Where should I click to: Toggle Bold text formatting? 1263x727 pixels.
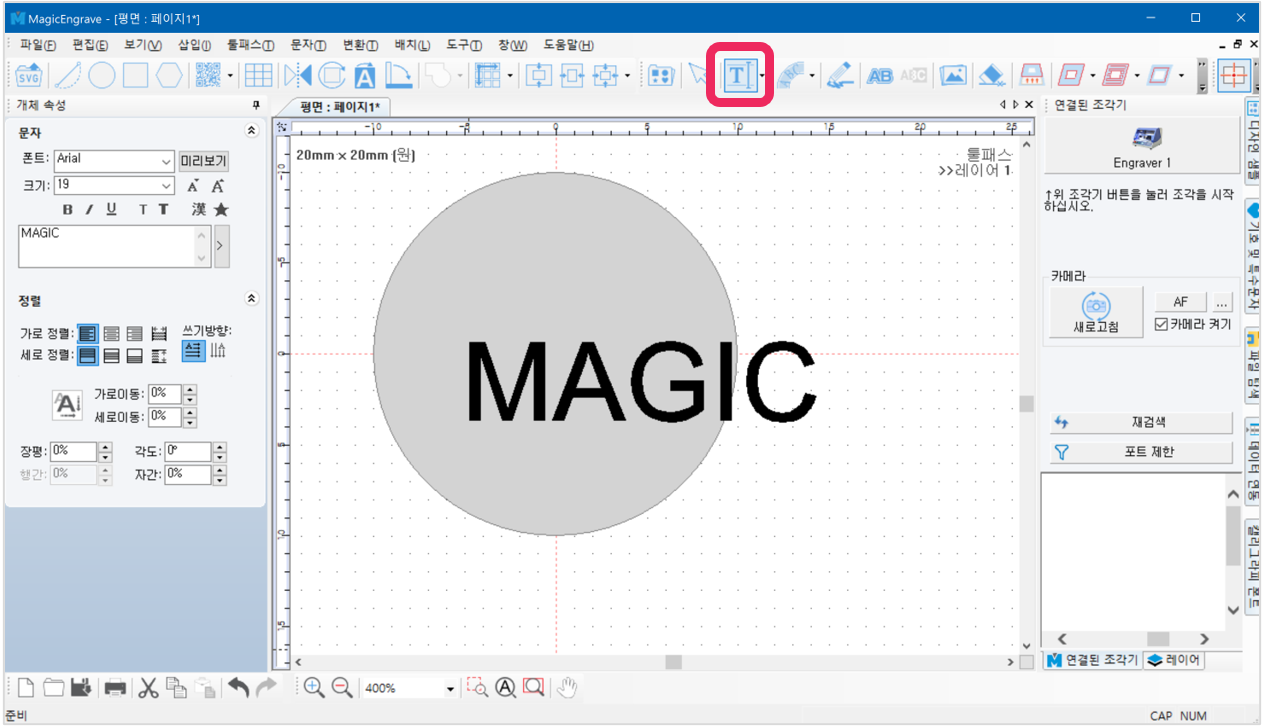tap(68, 209)
